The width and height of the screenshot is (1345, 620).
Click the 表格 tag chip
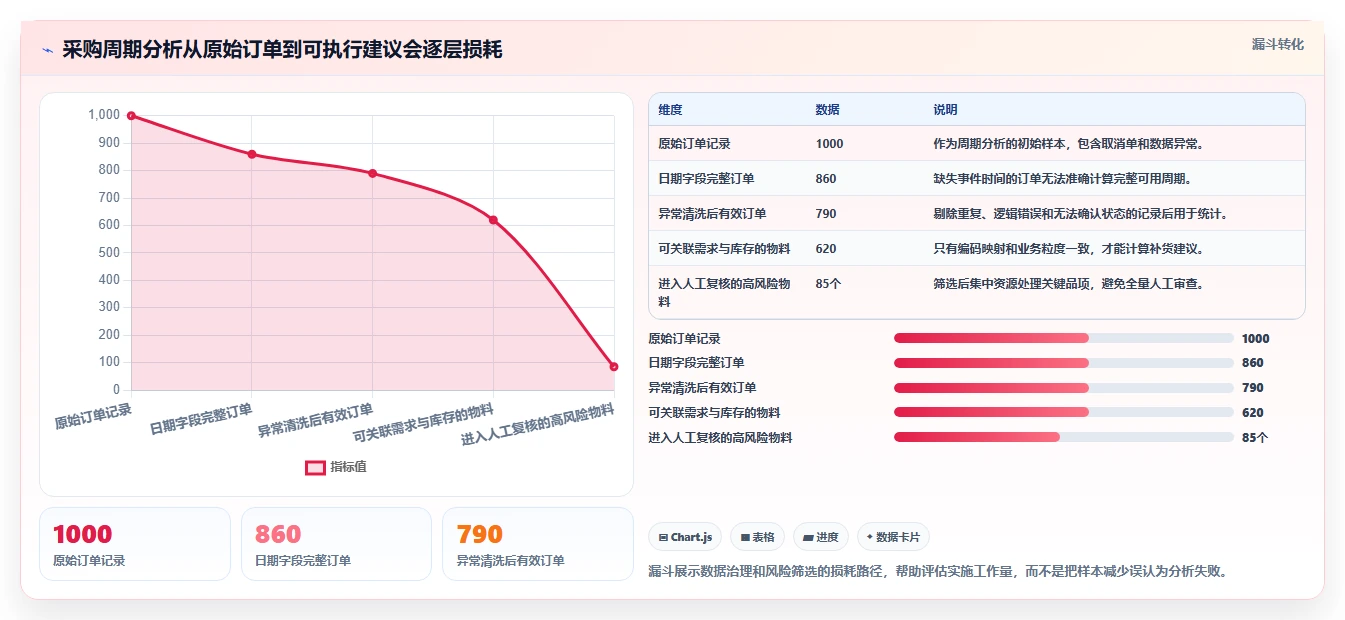coord(758,537)
